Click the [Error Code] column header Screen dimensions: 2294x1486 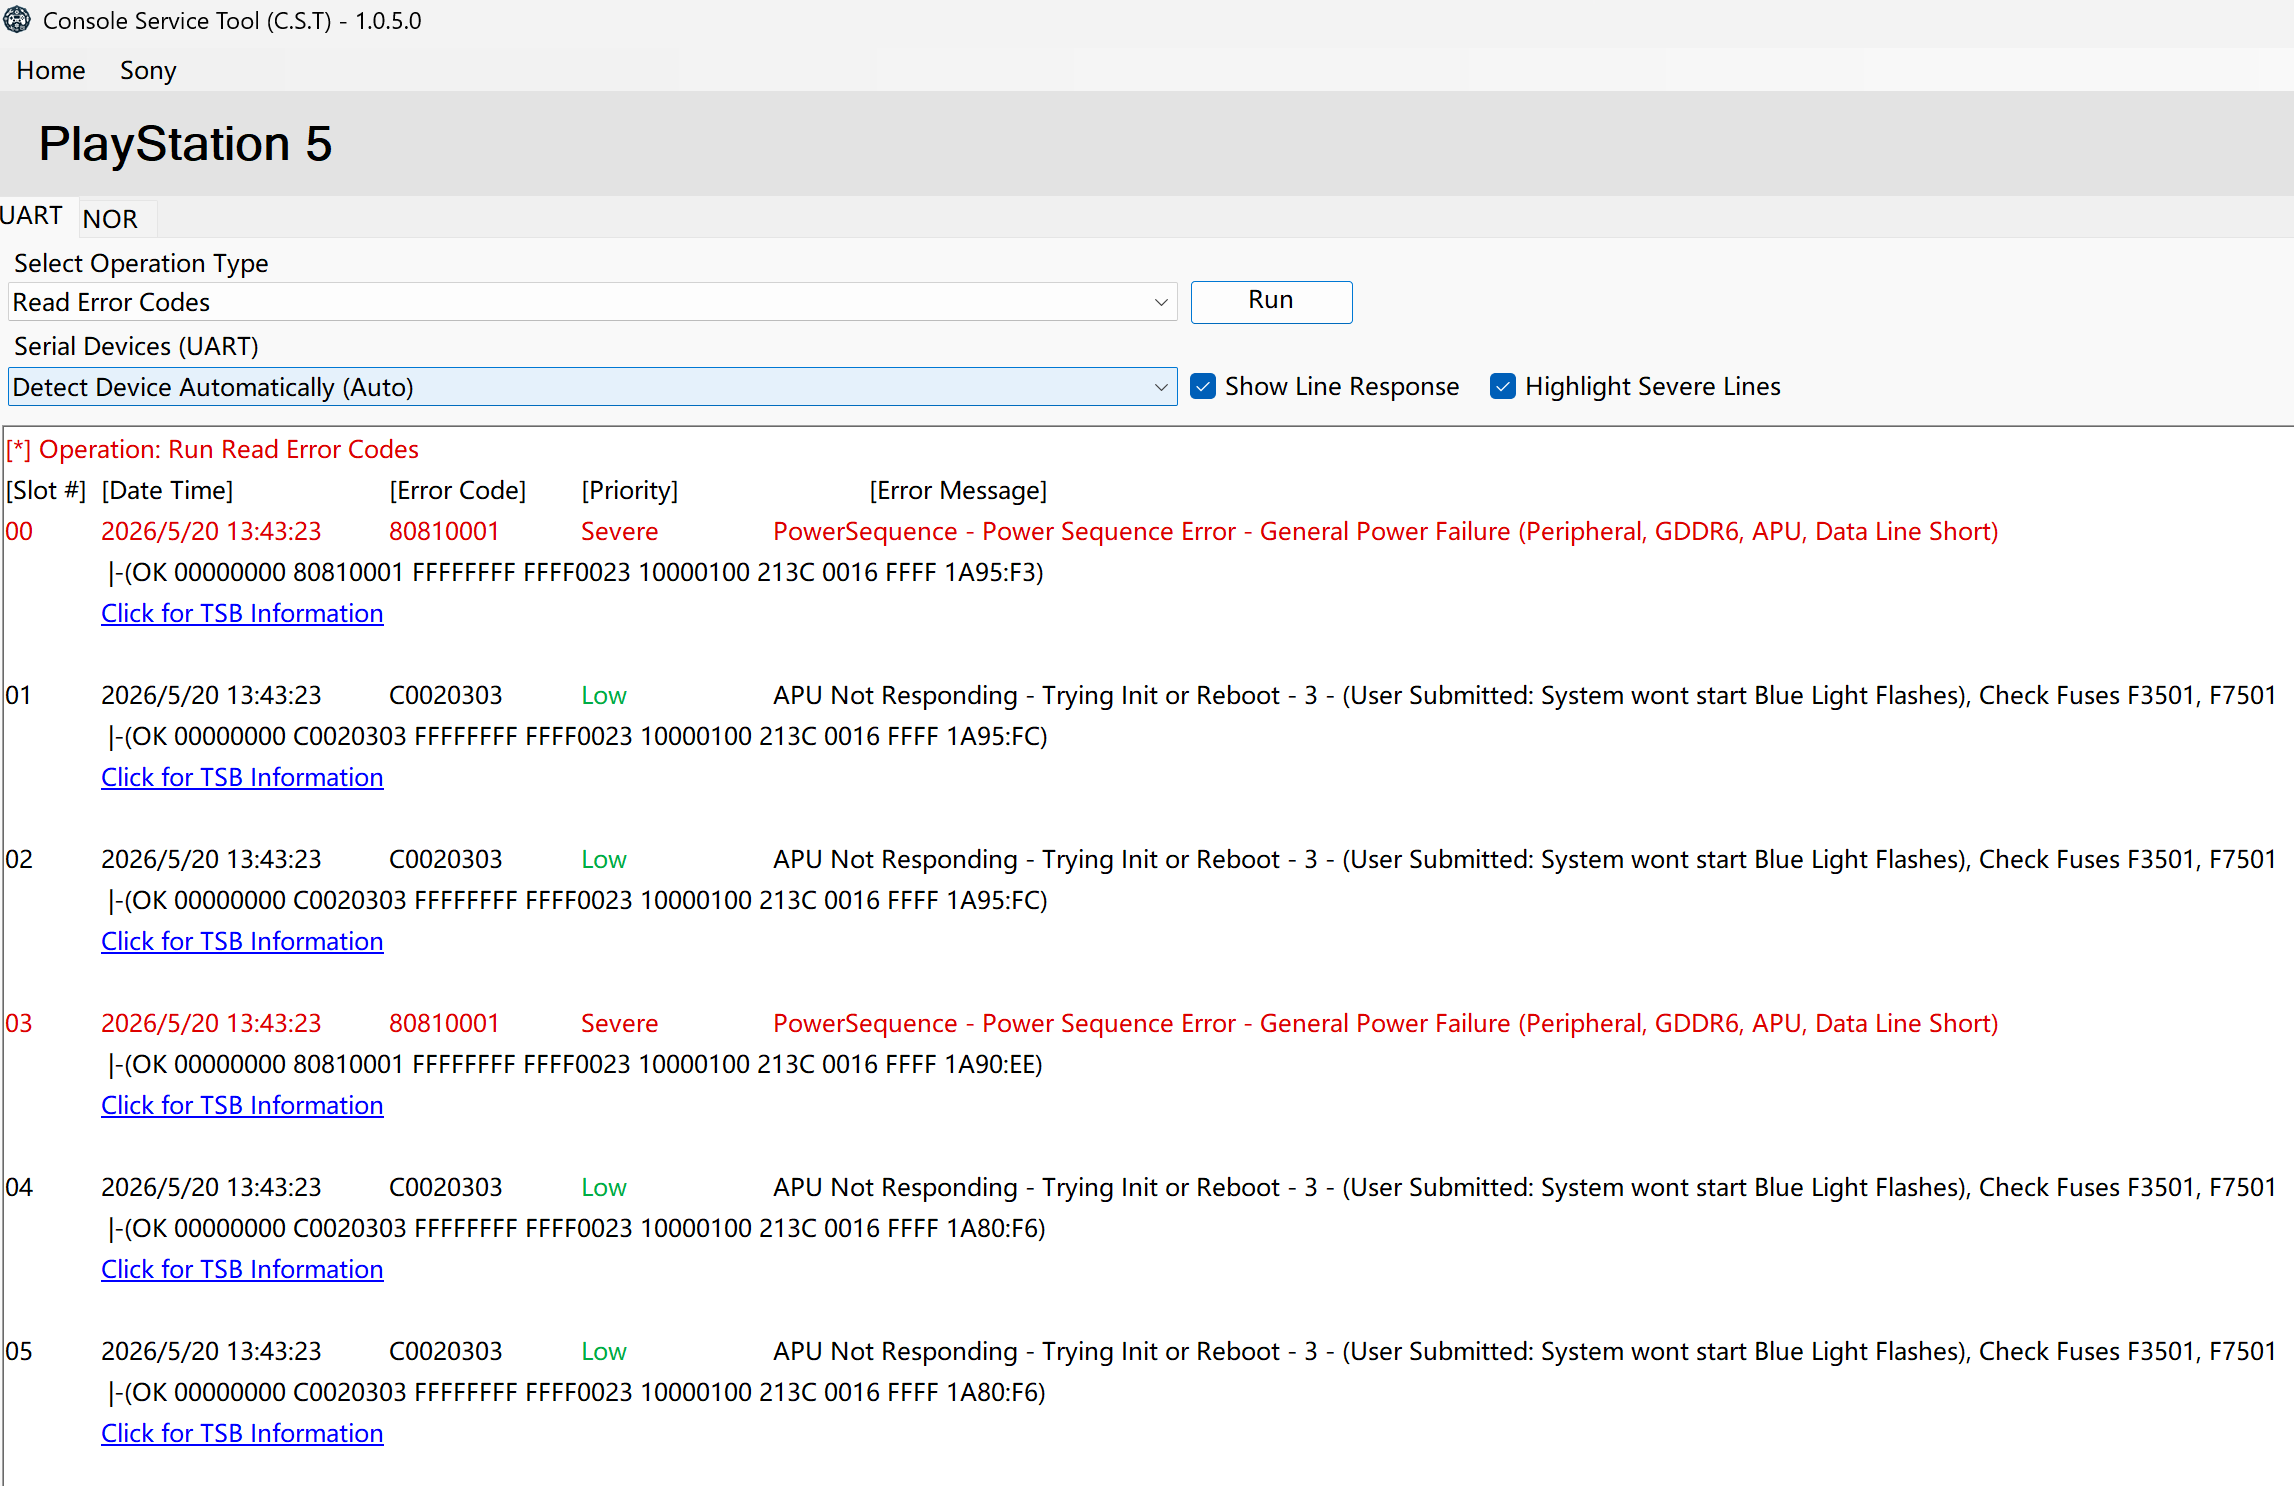458,490
